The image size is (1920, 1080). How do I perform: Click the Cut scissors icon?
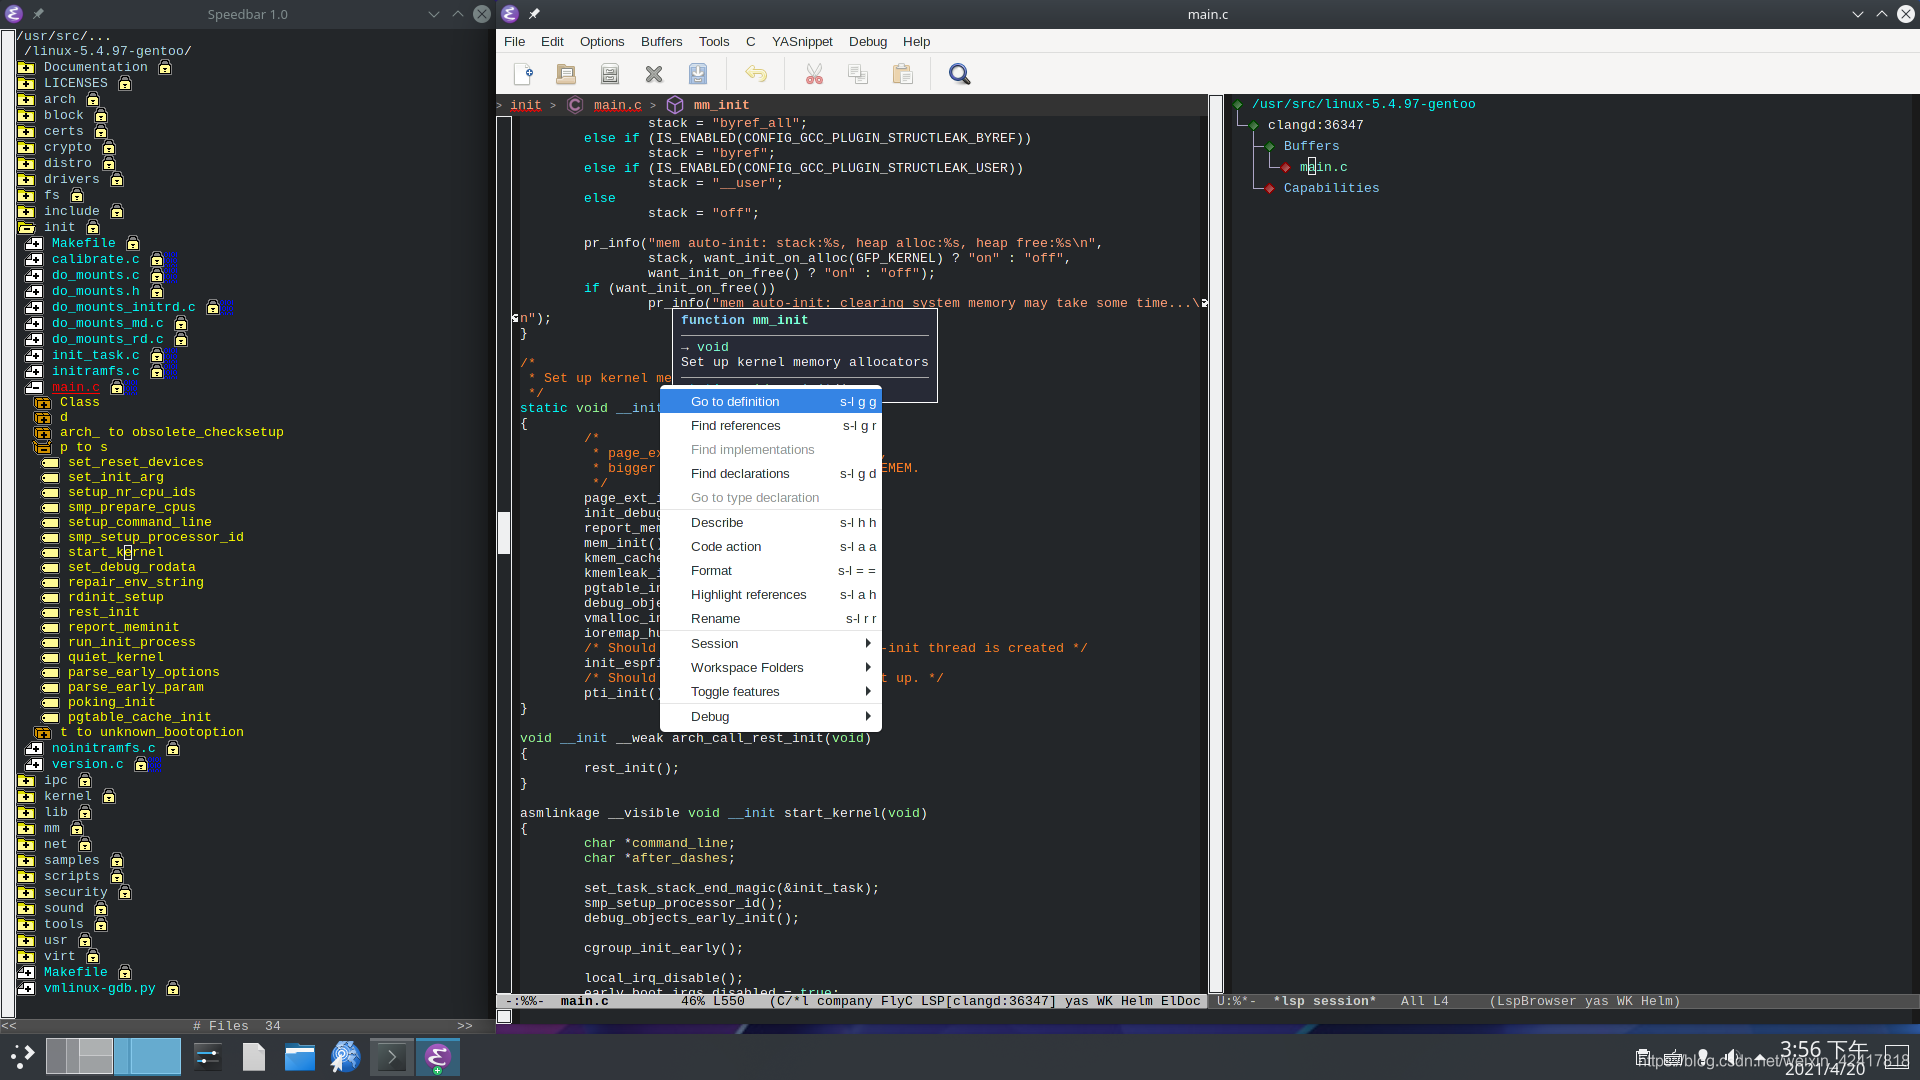[x=814, y=74]
